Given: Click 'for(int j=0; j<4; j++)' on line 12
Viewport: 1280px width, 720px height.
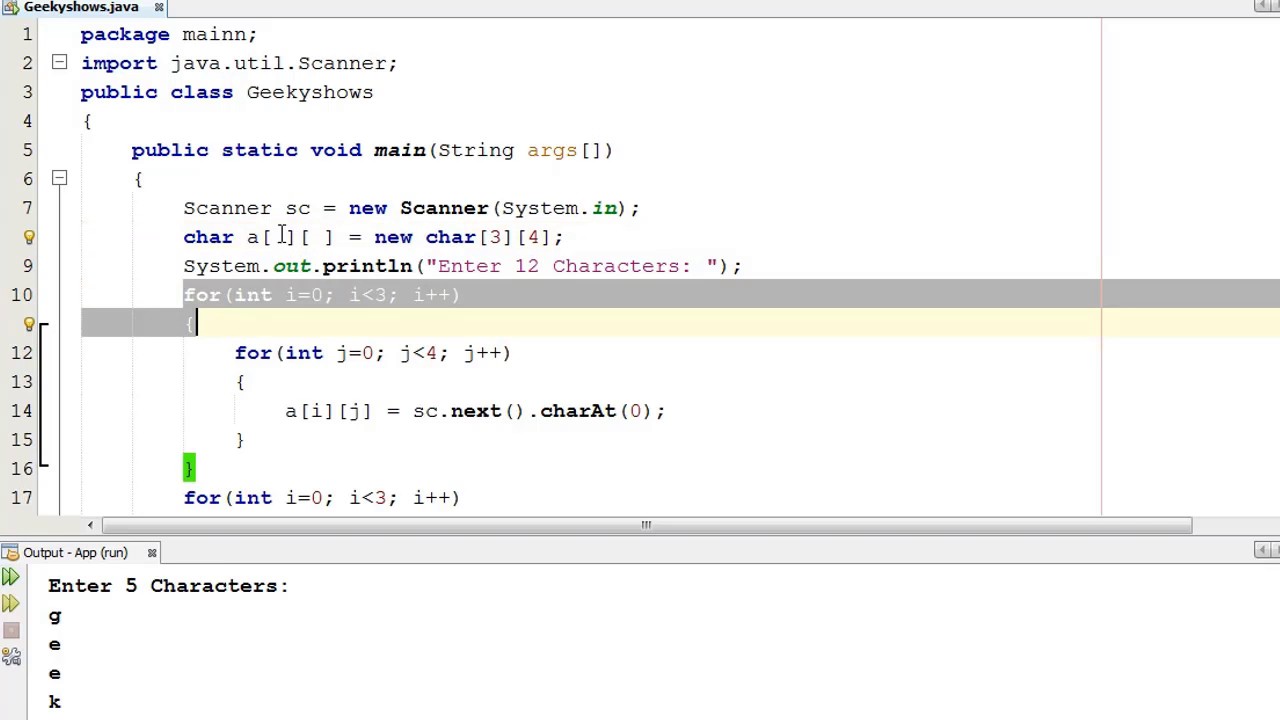Looking at the screenshot, I should tap(372, 353).
